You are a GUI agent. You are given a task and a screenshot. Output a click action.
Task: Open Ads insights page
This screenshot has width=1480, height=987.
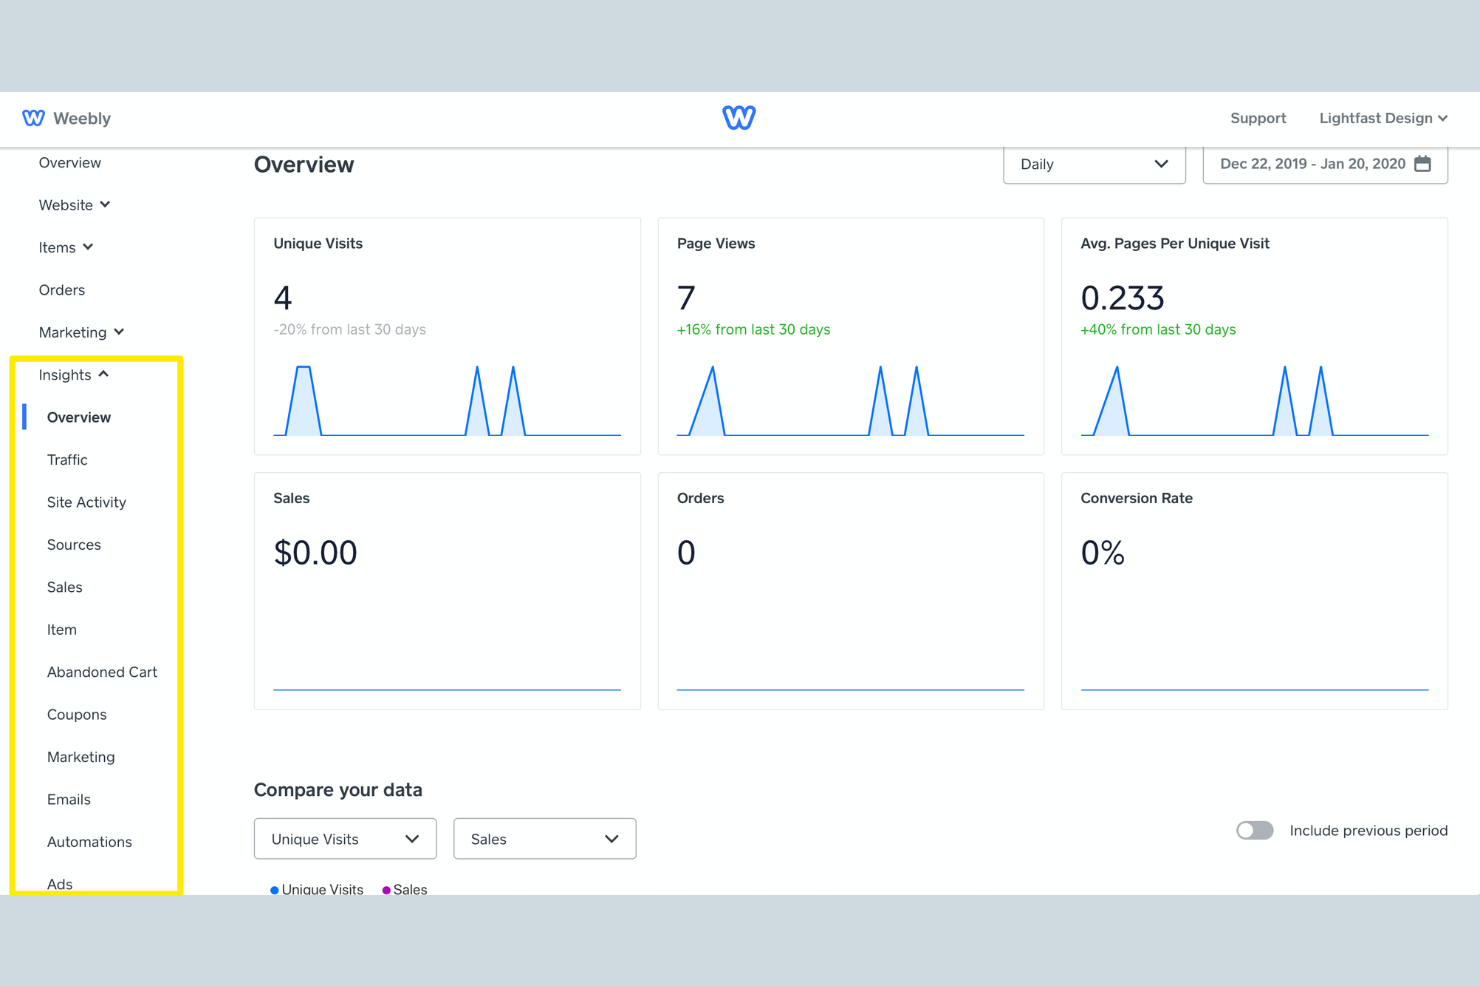(60, 884)
